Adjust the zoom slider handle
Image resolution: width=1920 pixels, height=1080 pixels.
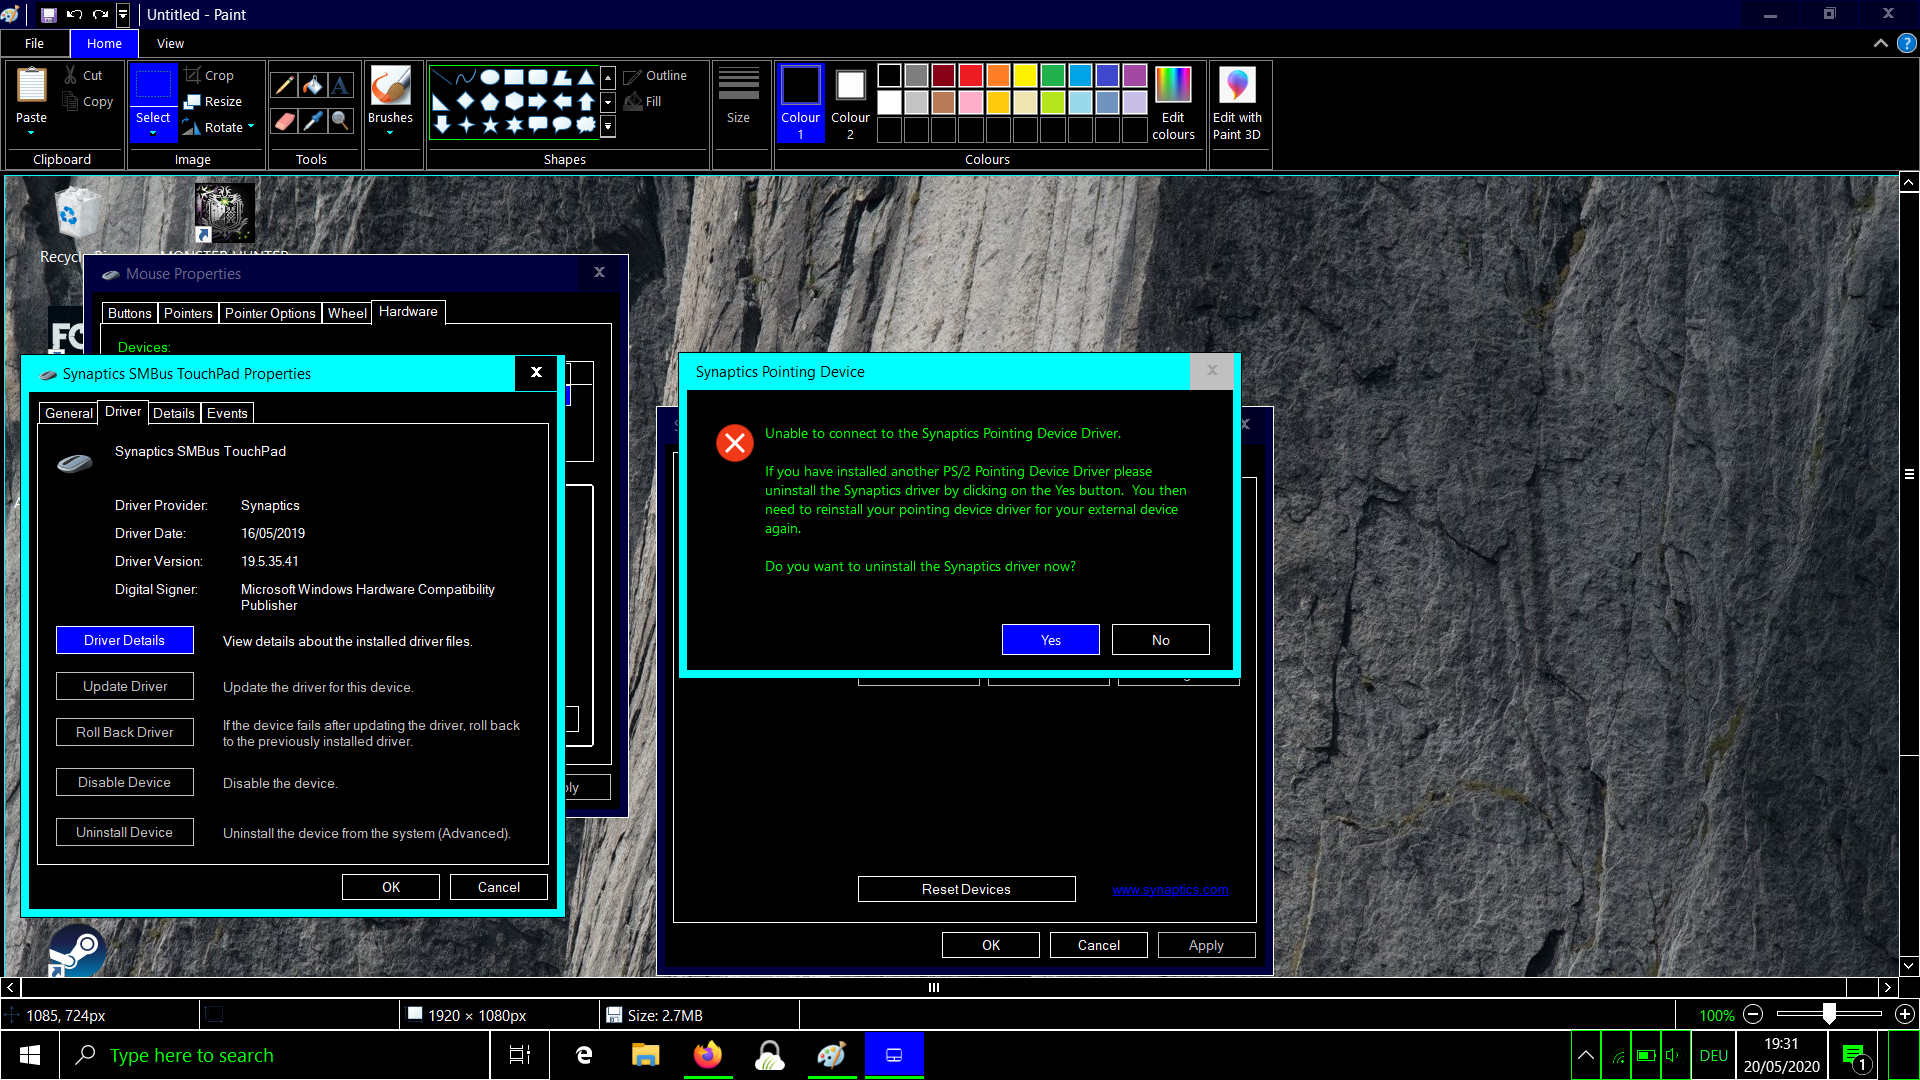(1829, 1014)
